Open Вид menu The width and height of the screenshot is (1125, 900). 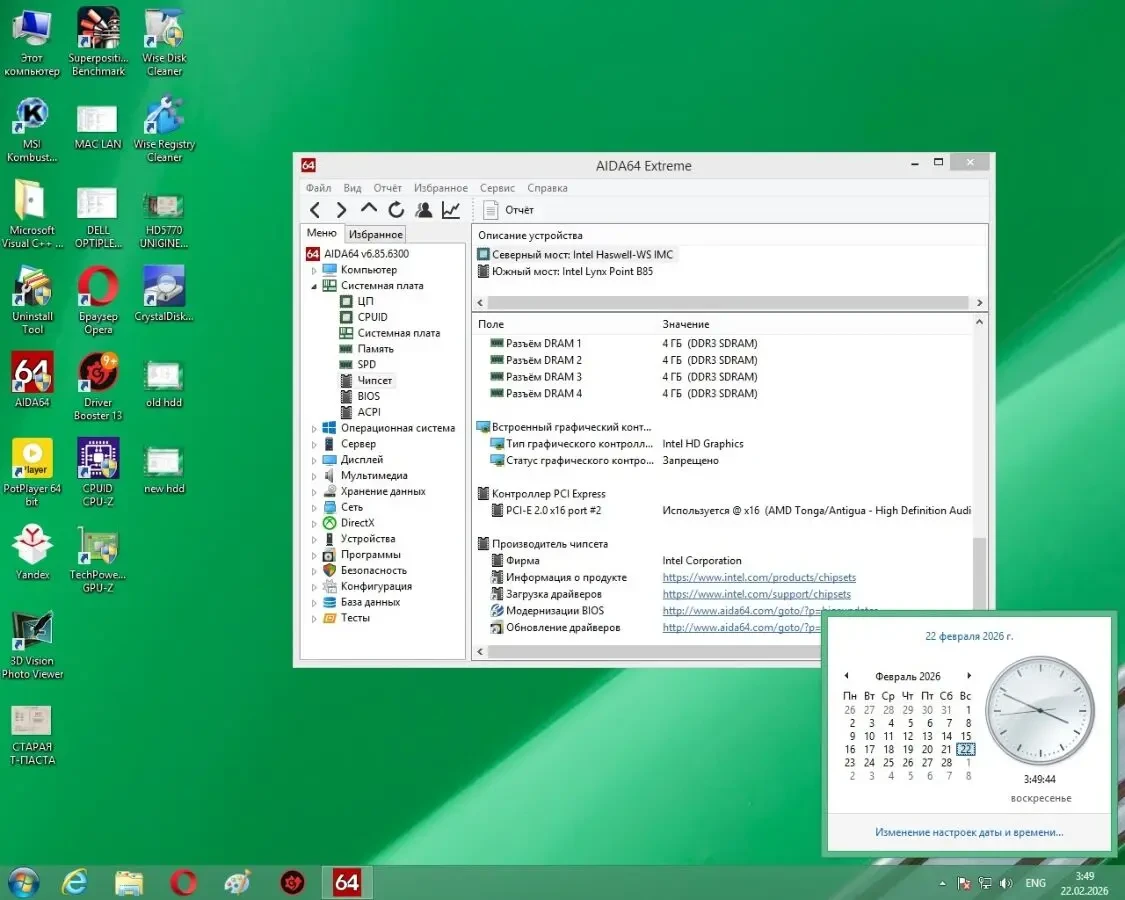pyautogui.click(x=352, y=188)
